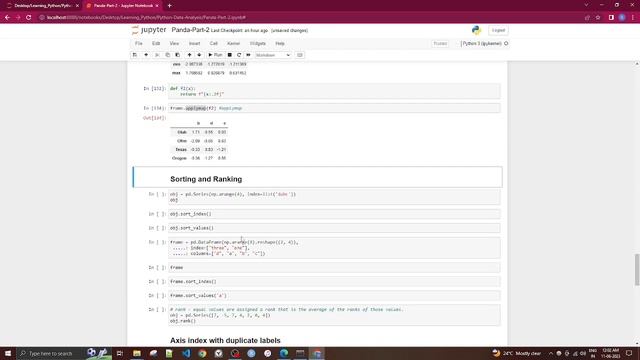Image resolution: width=640 pixels, height=360 pixels.
Task: Open the Help menu
Action: 280,43
